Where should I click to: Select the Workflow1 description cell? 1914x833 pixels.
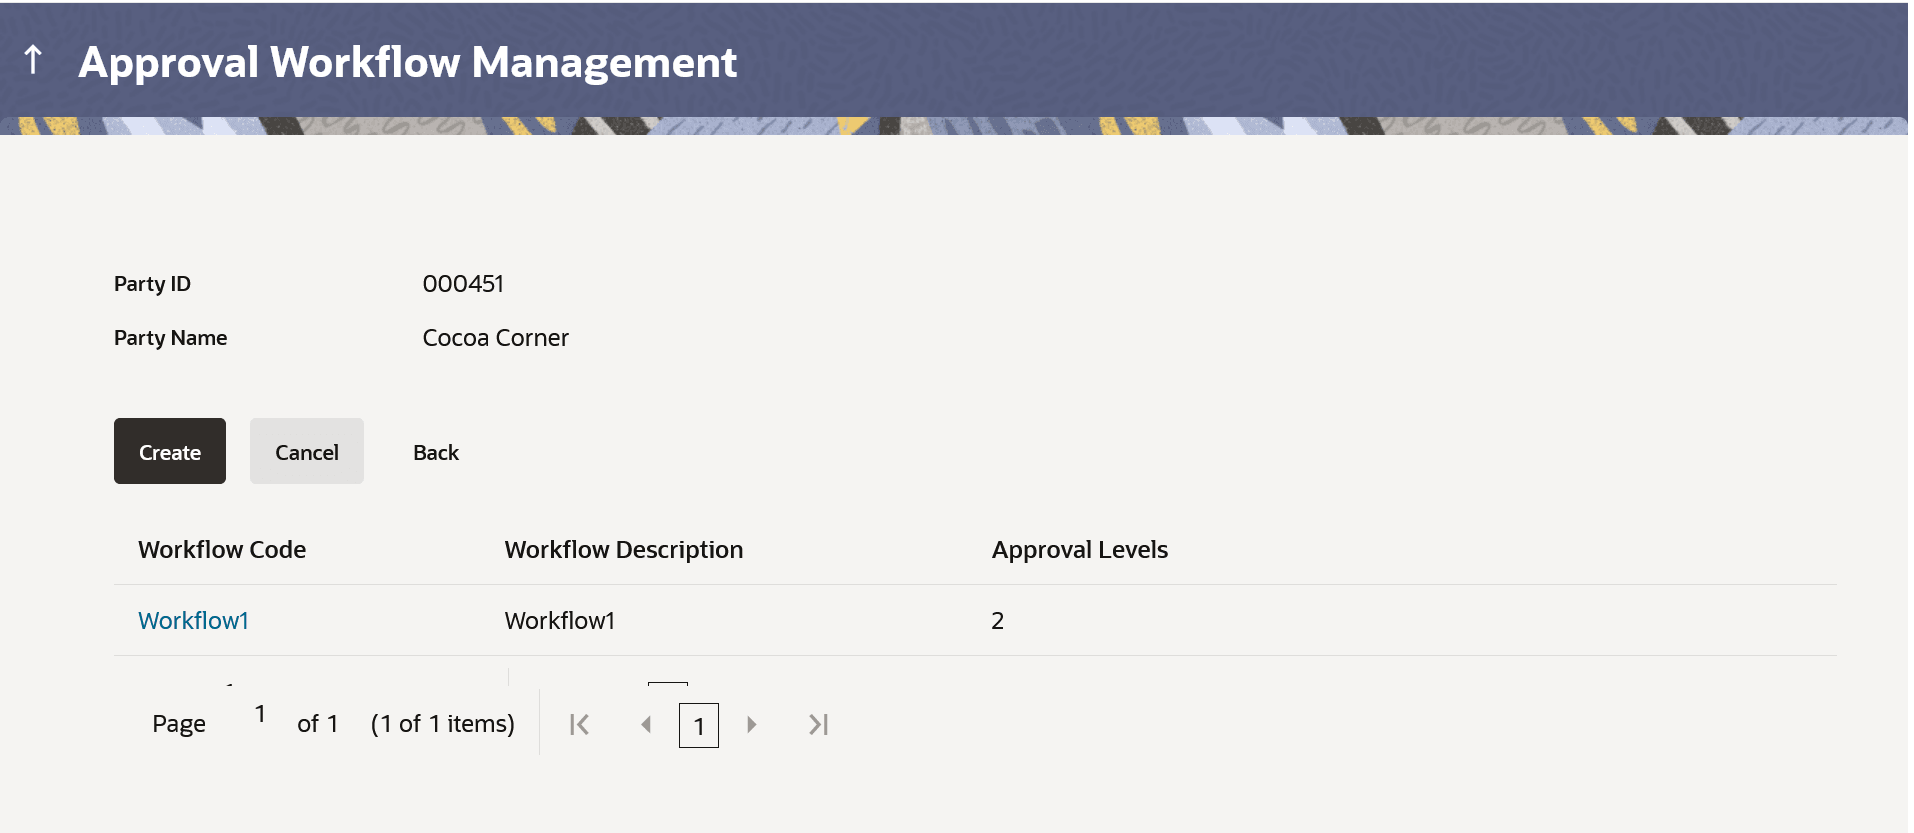559,621
